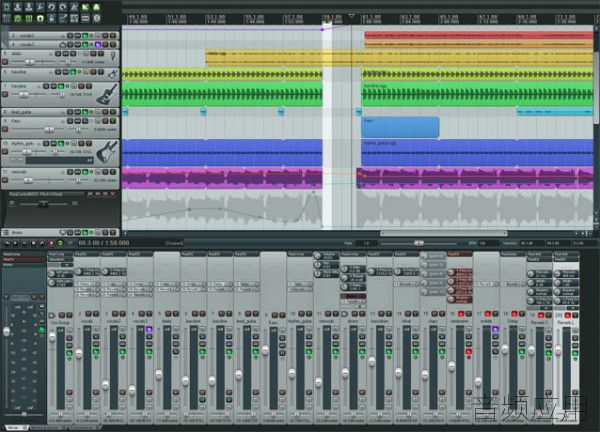Solo the hihat mixer channel
Image resolution: width=600 pixels, height=432 pixels.
415,314
